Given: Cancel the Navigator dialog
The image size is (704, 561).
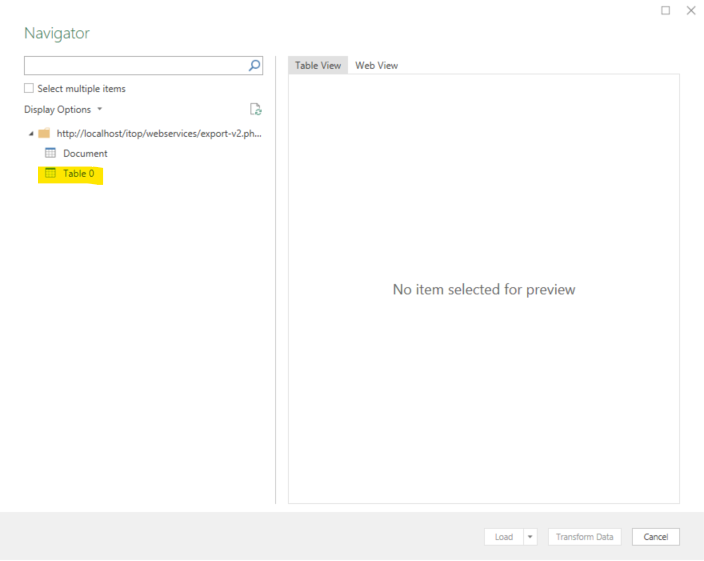Looking at the screenshot, I should (655, 537).
